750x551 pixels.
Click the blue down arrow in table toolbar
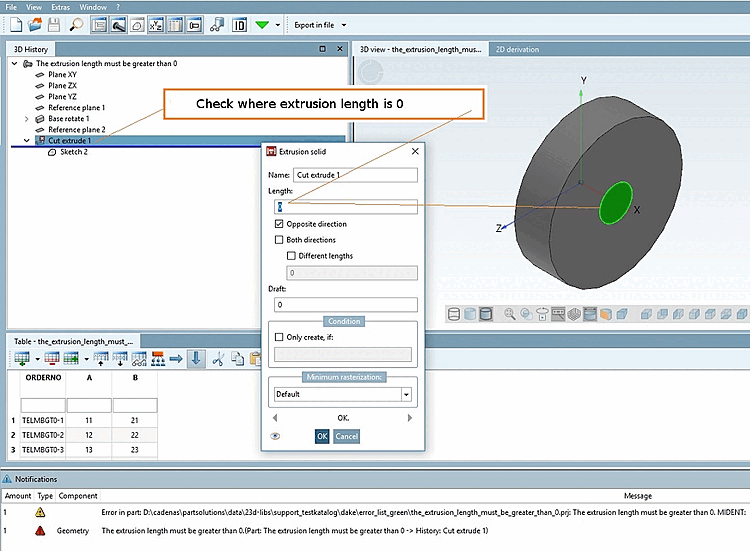point(196,359)
